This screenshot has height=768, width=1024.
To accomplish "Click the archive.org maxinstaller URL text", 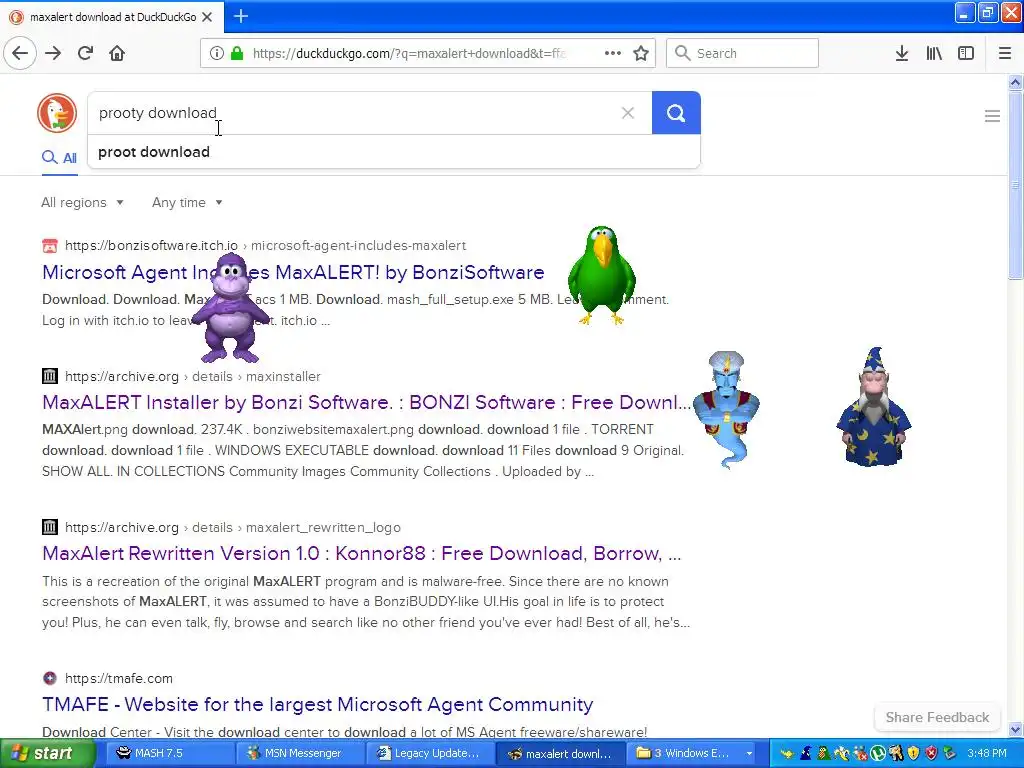I will 193,376.
